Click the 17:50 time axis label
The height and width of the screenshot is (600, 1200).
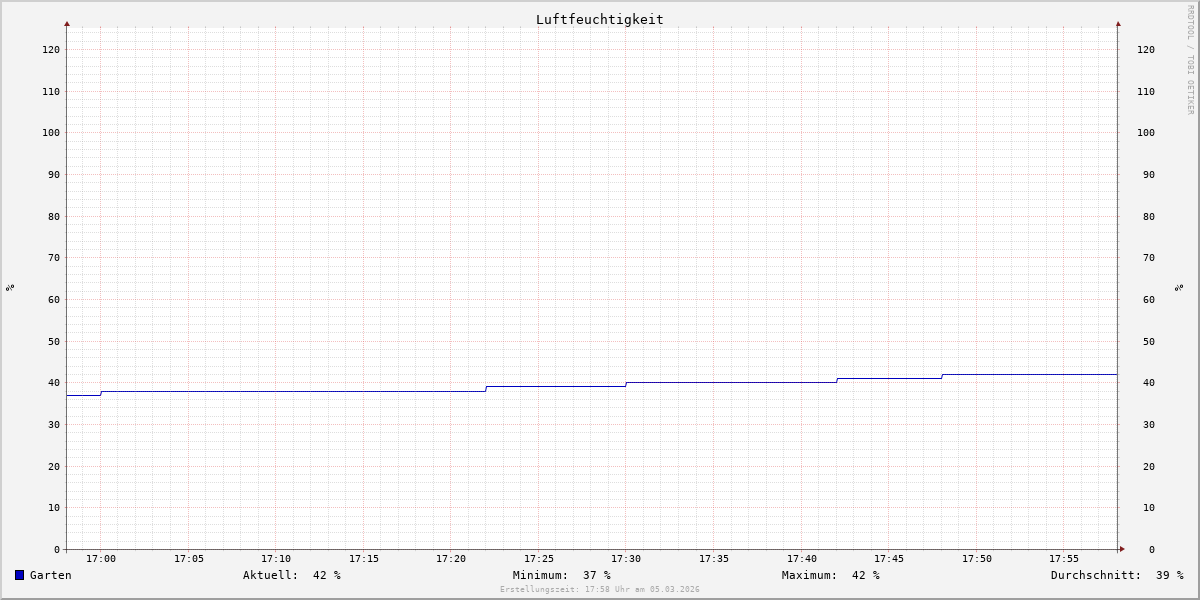[x=977, y=559]
